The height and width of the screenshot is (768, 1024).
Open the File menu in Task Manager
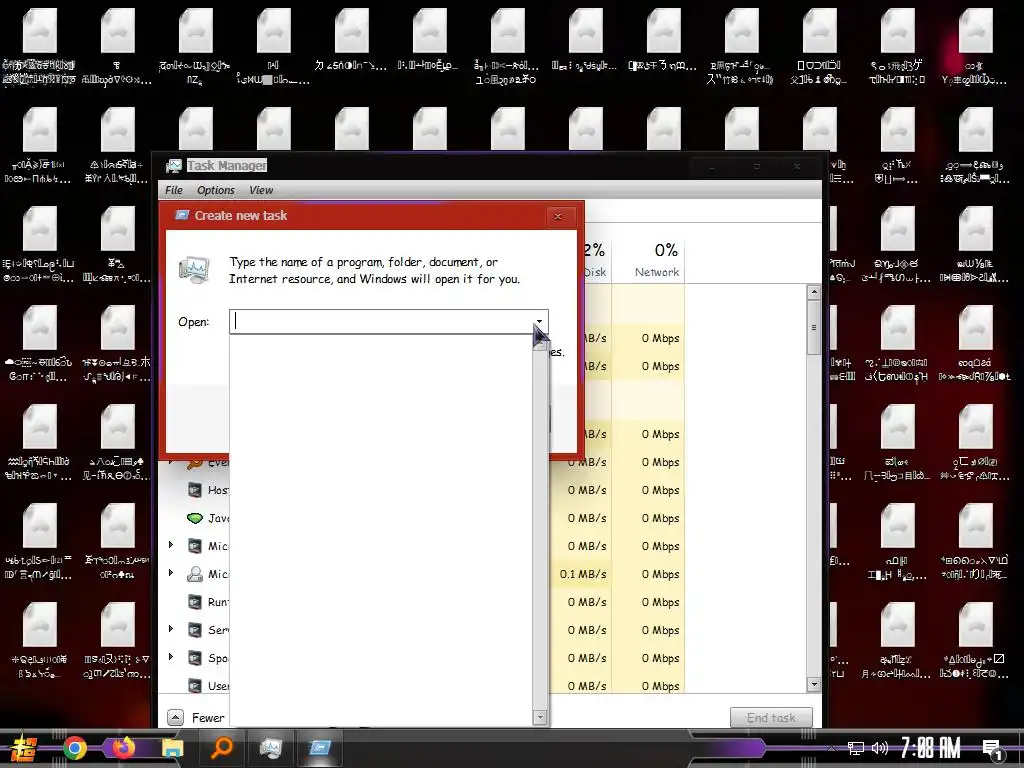click(x=174, y=190)
